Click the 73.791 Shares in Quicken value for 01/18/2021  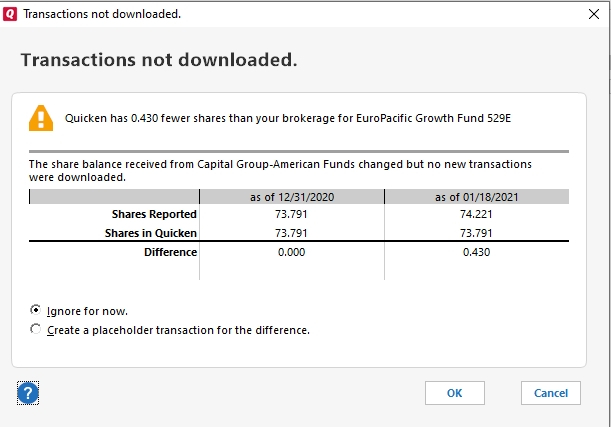point(476,233)
